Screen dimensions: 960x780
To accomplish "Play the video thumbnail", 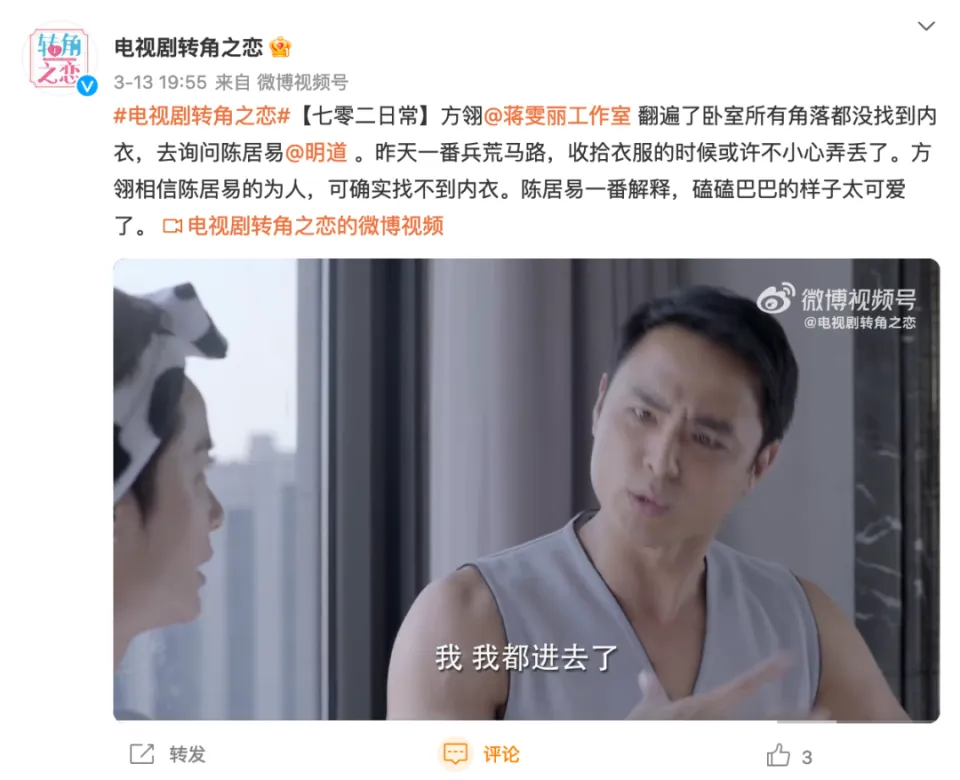I will click(x=527, y=490).
